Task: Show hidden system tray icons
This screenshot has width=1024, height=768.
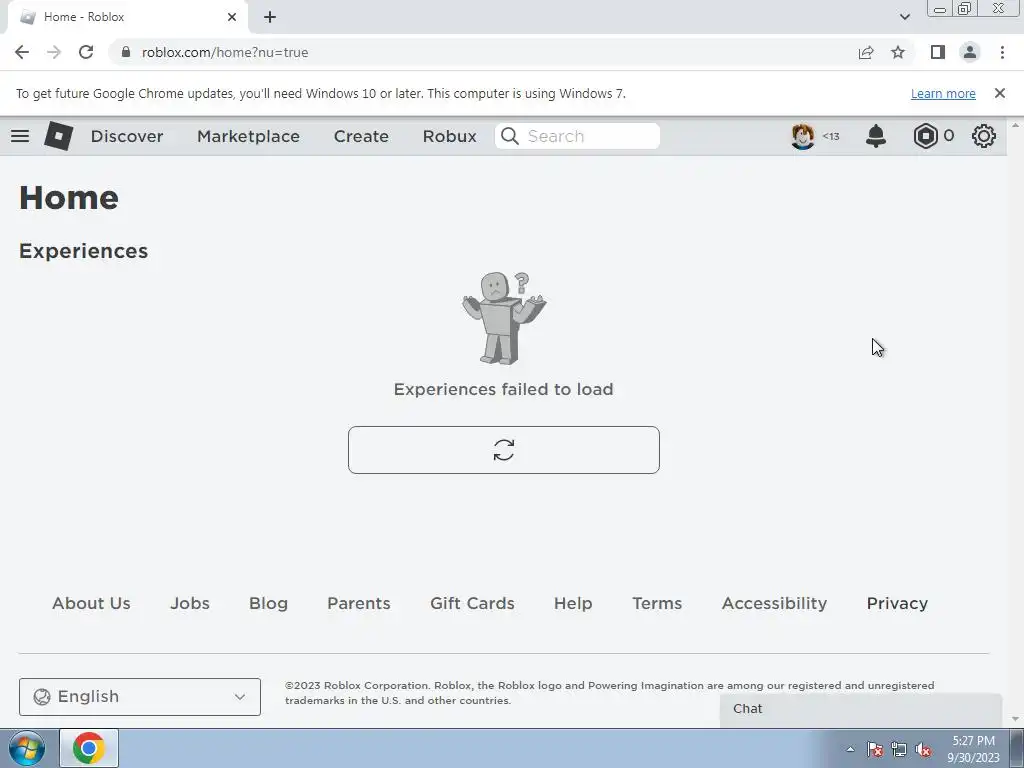Action: pos(850,749)
